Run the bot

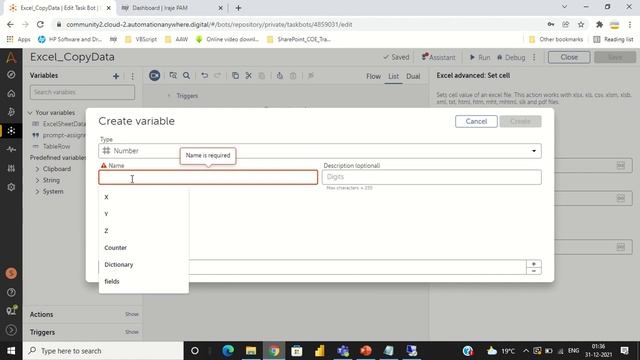(480, 57)
